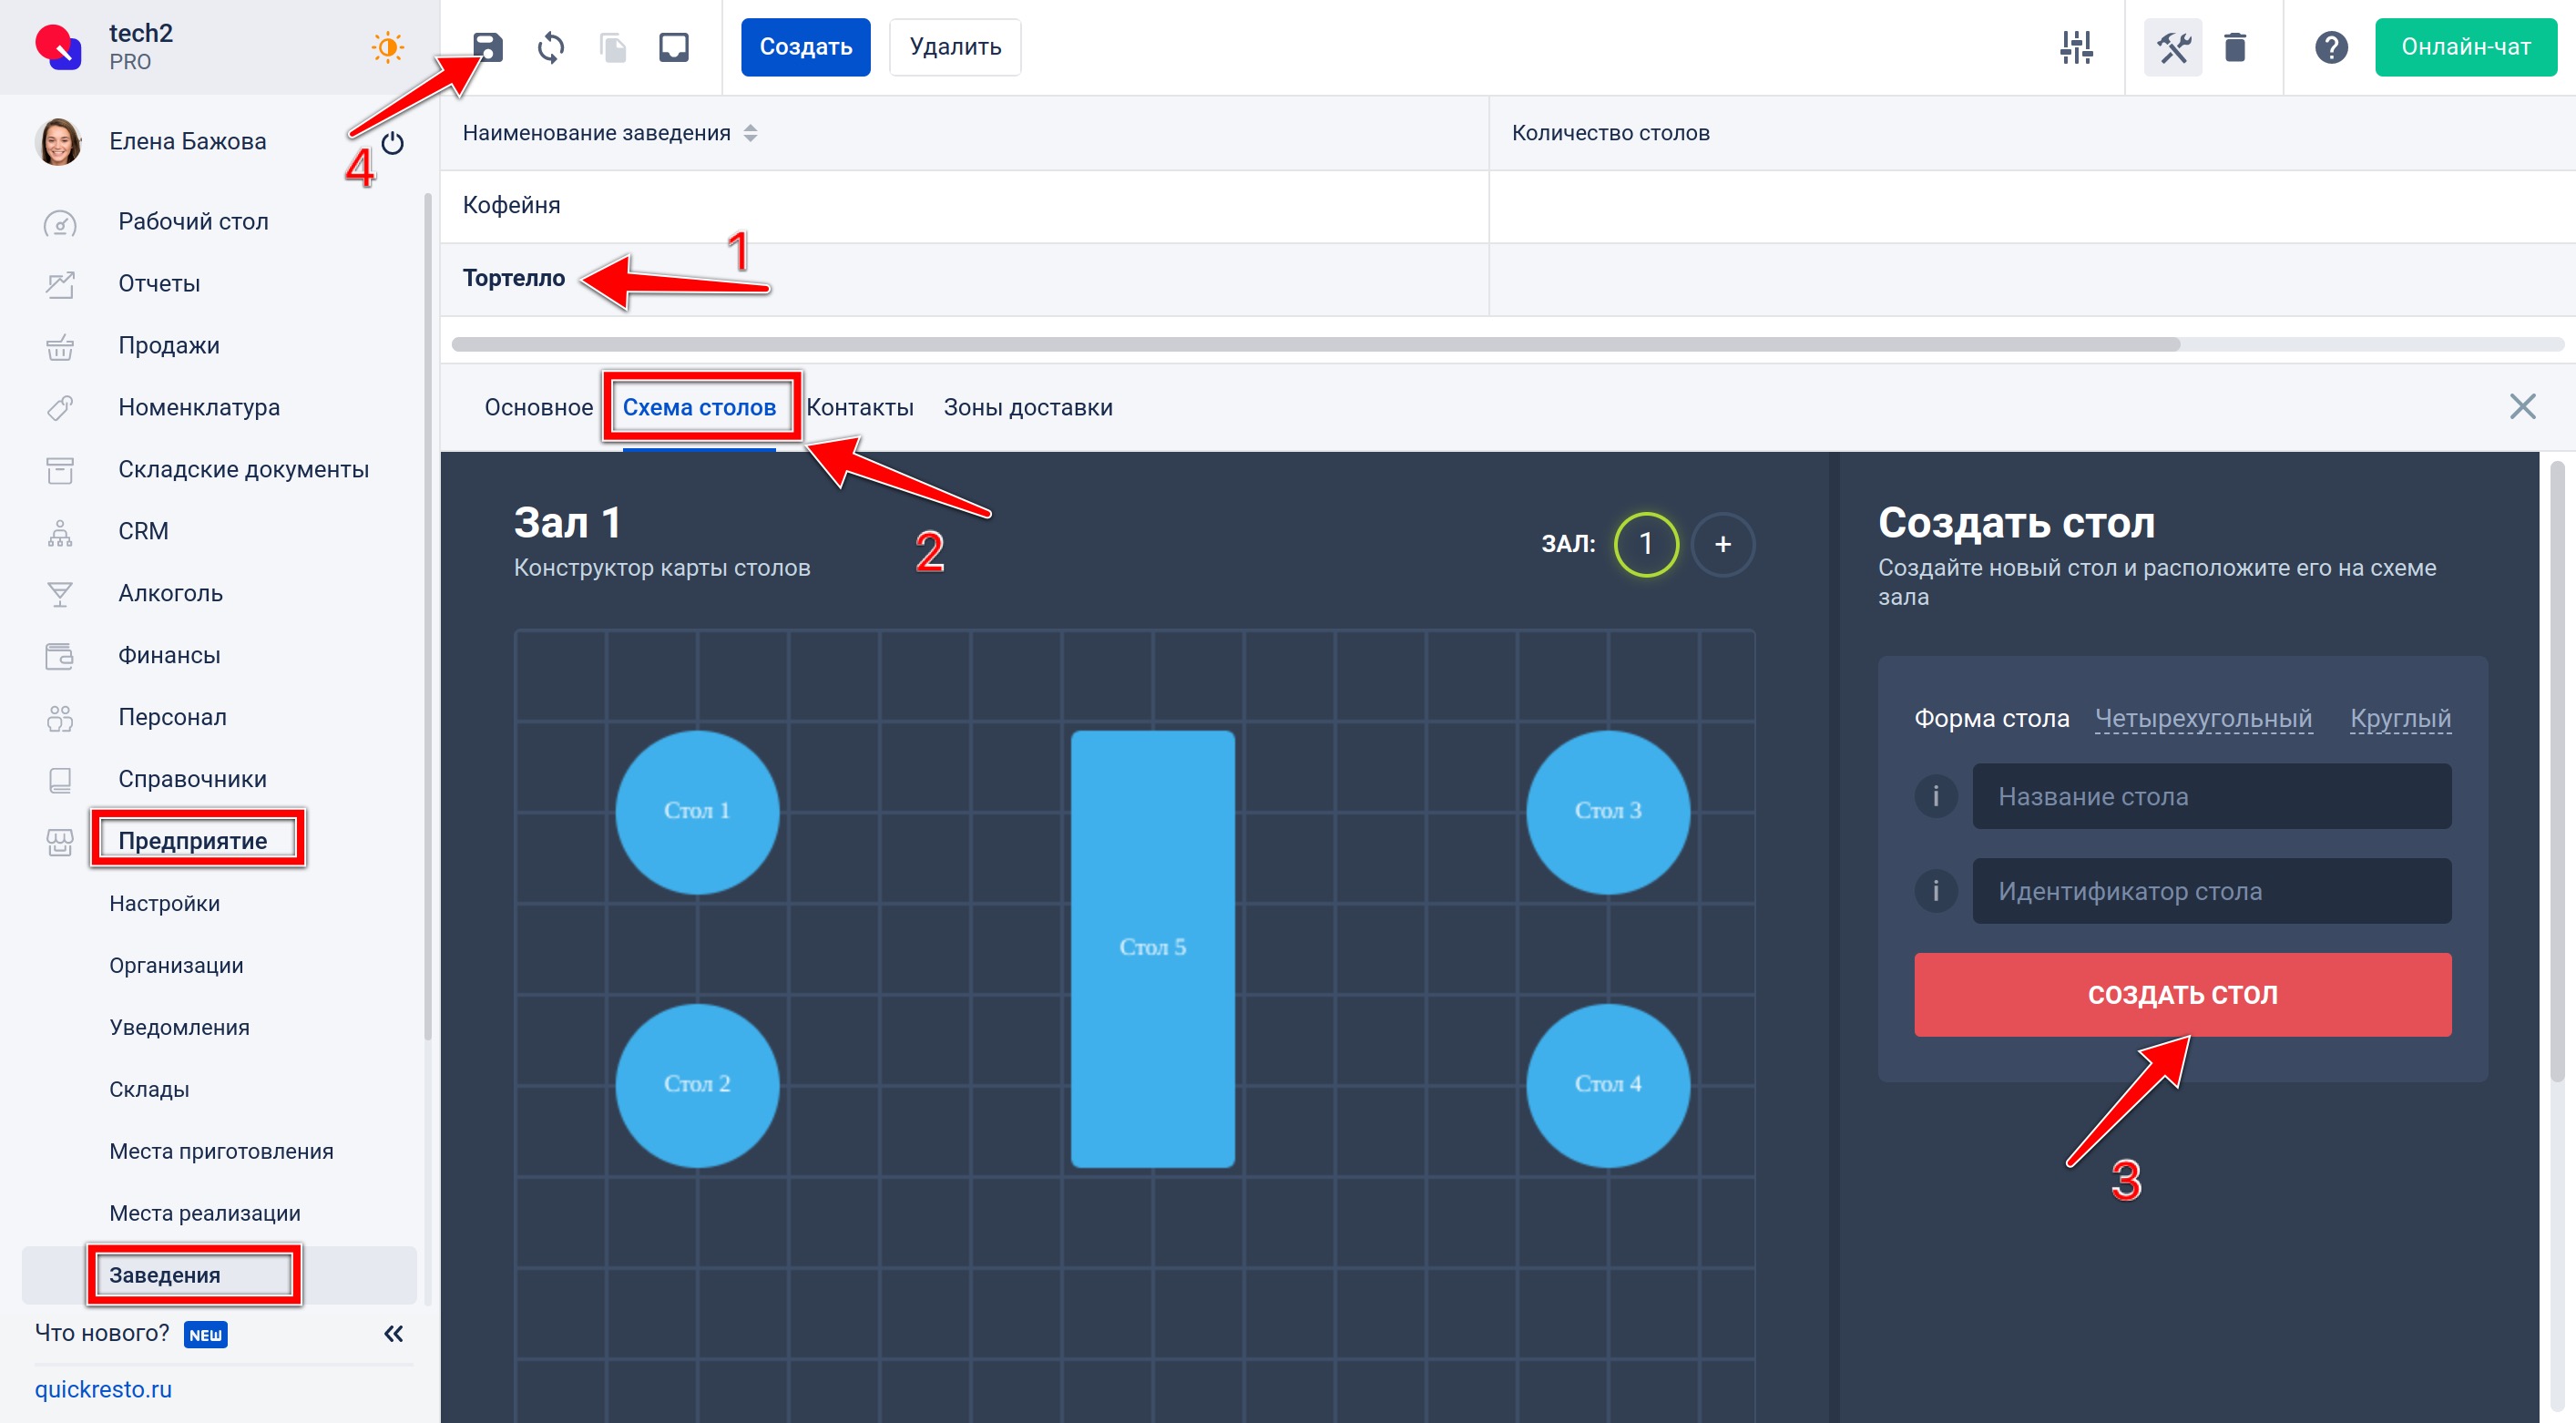Viewport: 2576px width, 1423px height.
Task: Open quickresto.ru link
Action: tap(103, 1389)
